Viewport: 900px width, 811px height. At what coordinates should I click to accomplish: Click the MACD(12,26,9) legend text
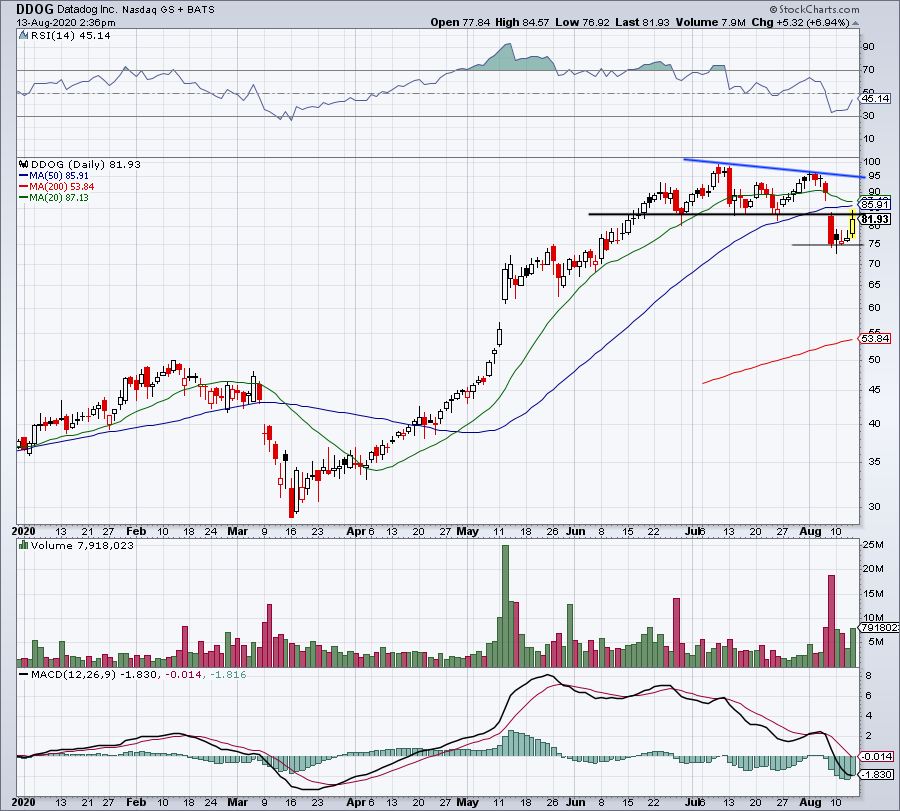coord(73,674)
